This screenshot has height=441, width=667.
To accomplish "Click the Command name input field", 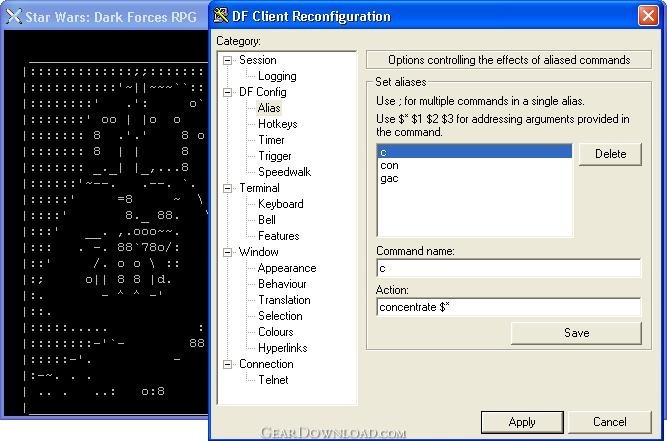I will tap(508, 268).
